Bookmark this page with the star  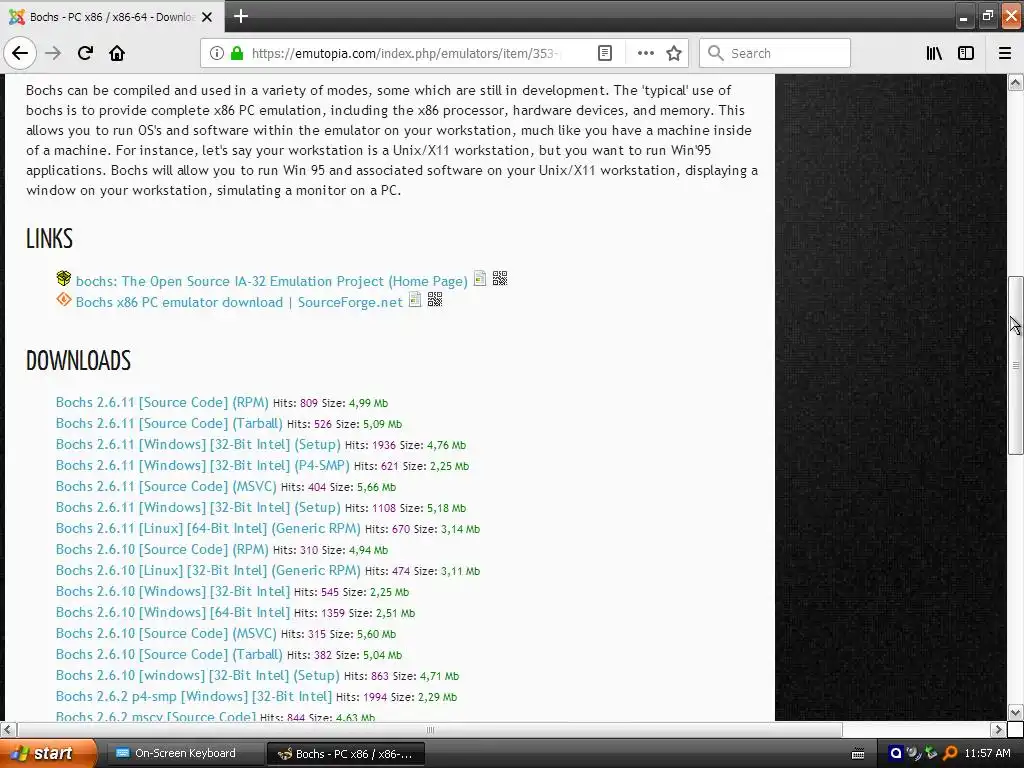(x=674, y=53)
